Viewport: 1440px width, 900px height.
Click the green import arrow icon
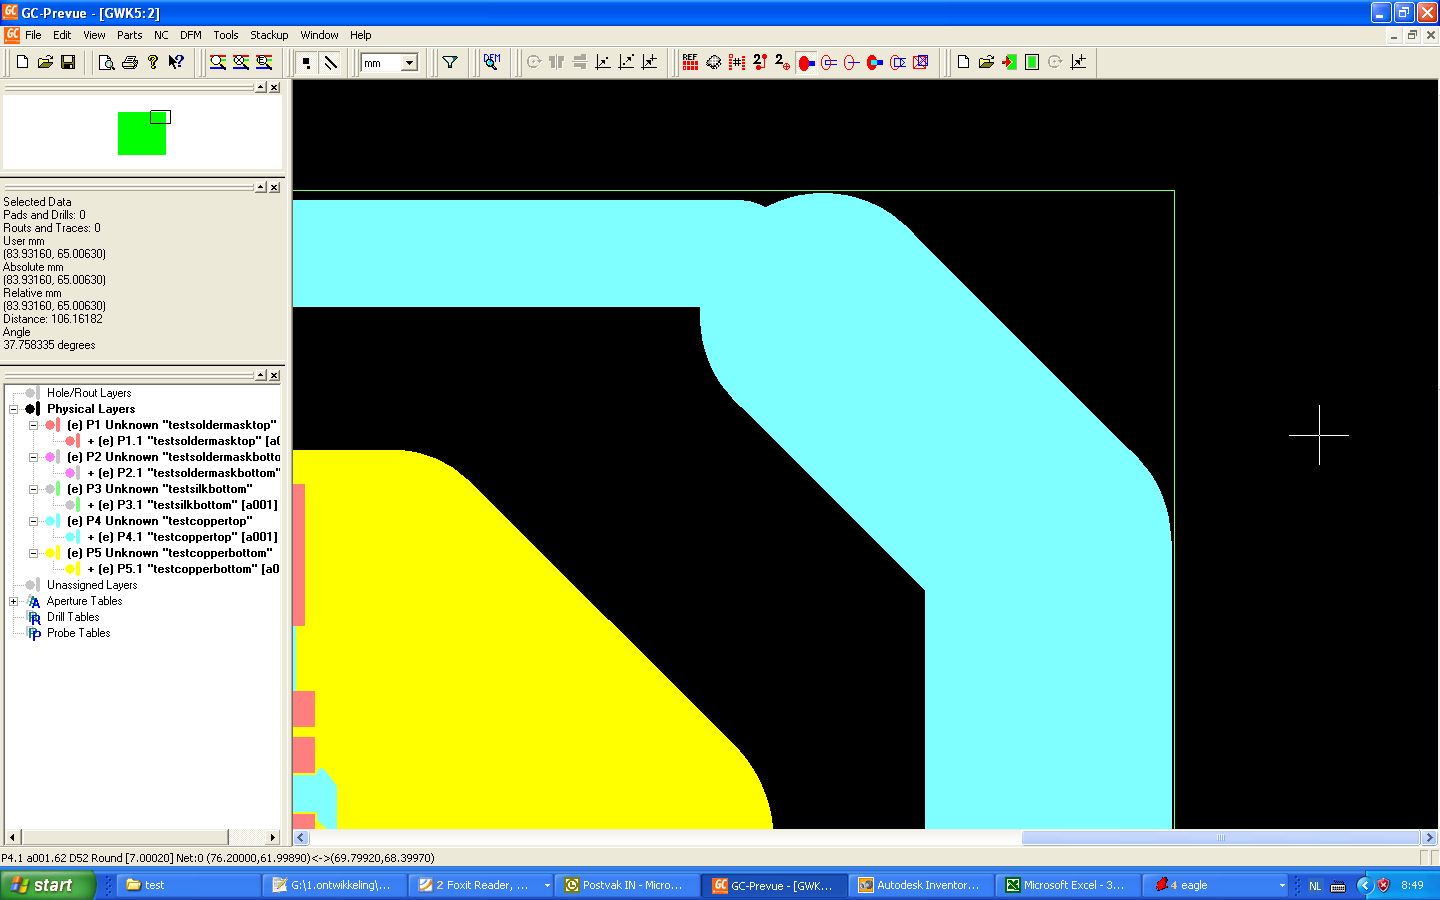coord(1009,62)
